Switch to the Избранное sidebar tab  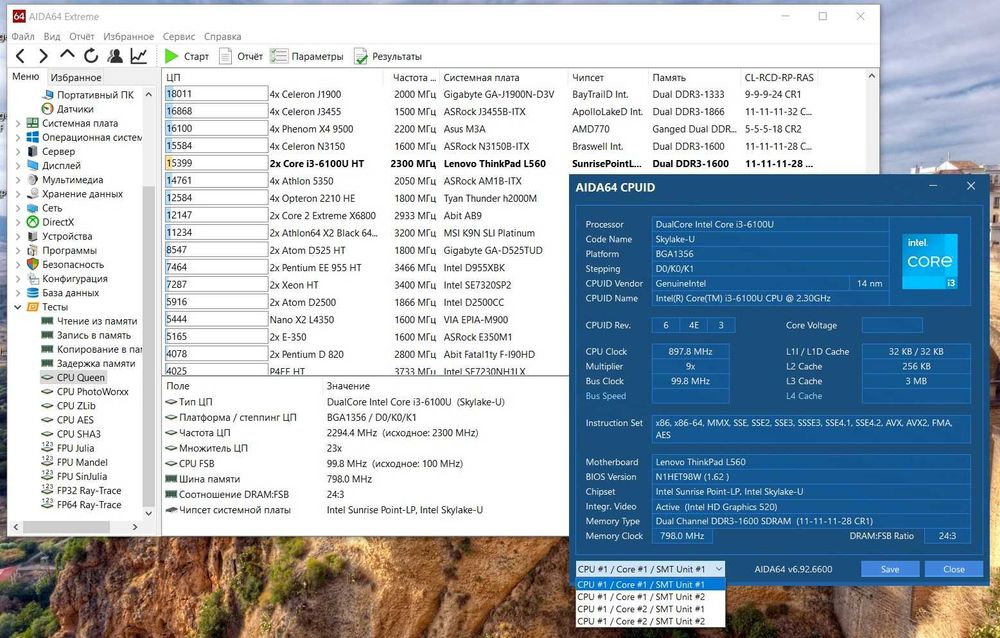75,77
